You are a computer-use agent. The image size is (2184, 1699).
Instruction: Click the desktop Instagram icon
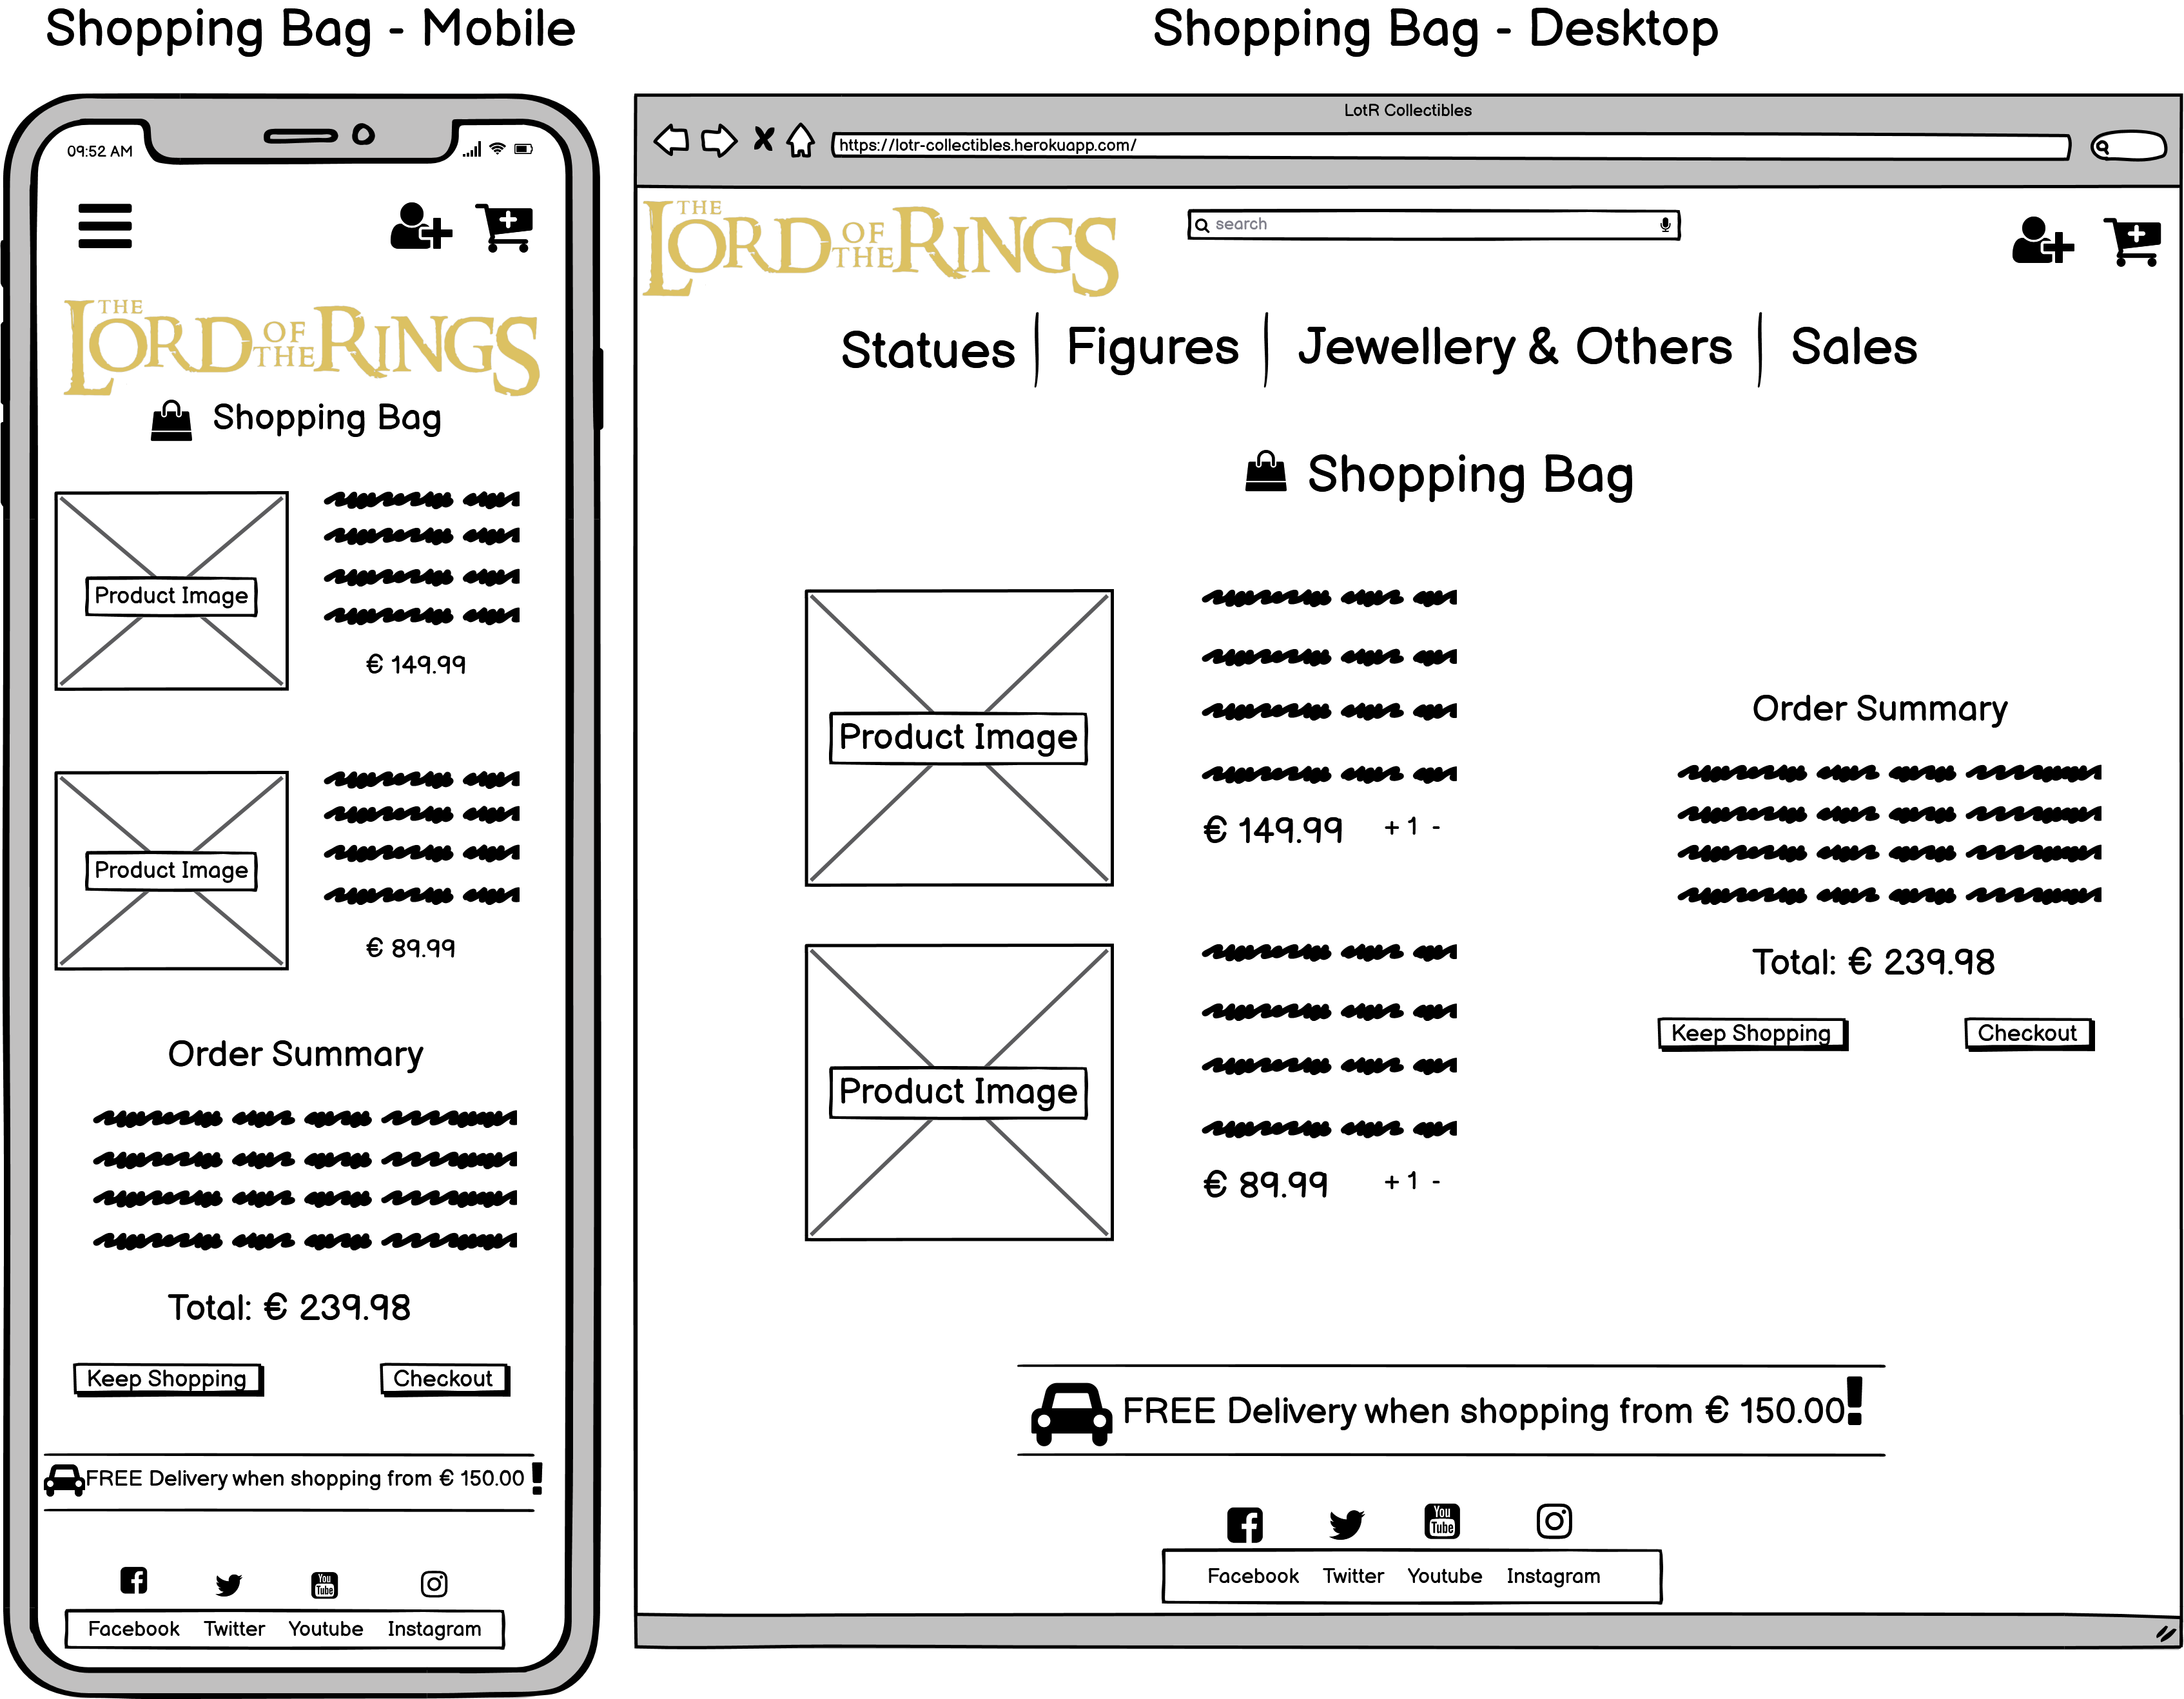[1553, 1521]
